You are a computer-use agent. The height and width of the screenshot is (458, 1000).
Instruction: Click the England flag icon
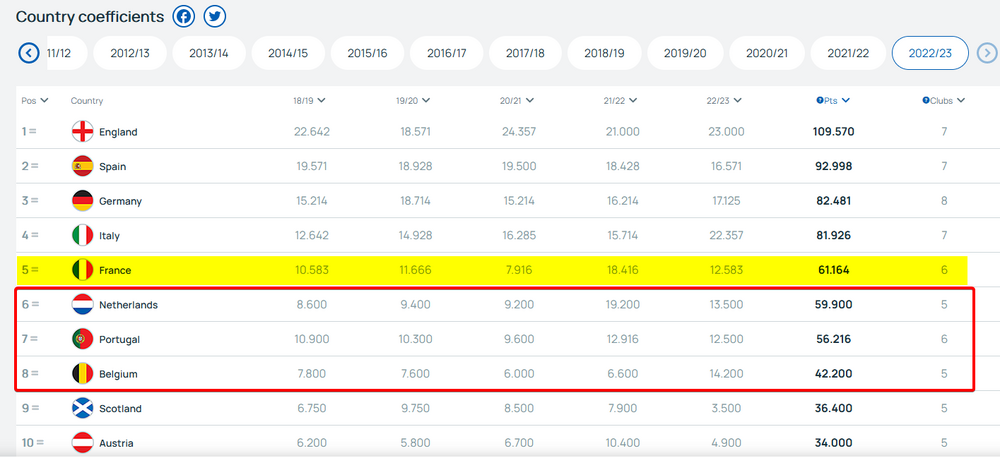pyautogui.click(x=83, y=132)
